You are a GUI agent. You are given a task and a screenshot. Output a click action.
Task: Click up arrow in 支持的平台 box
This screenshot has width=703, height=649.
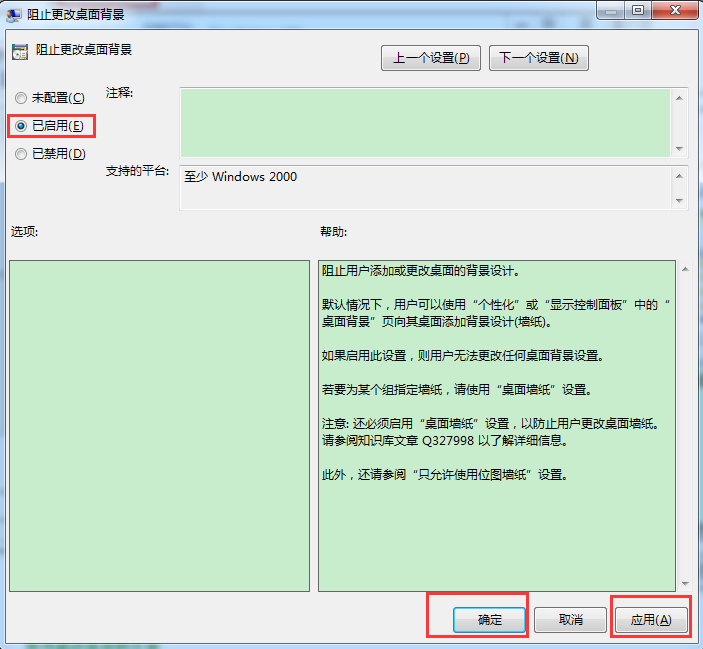click(x=679, y=174)
